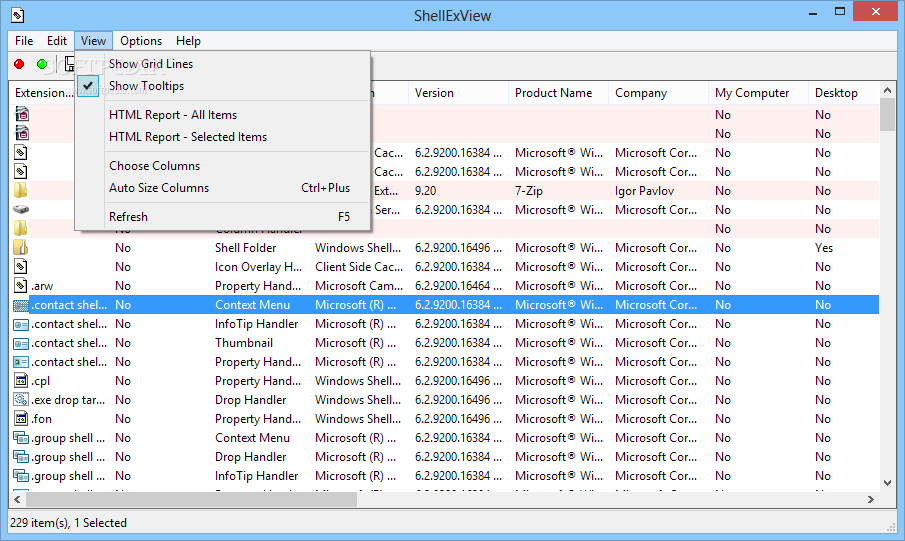
Task: Click the ".cpl" extension cell
Action: pyautogui.click(x=40, y=381)
